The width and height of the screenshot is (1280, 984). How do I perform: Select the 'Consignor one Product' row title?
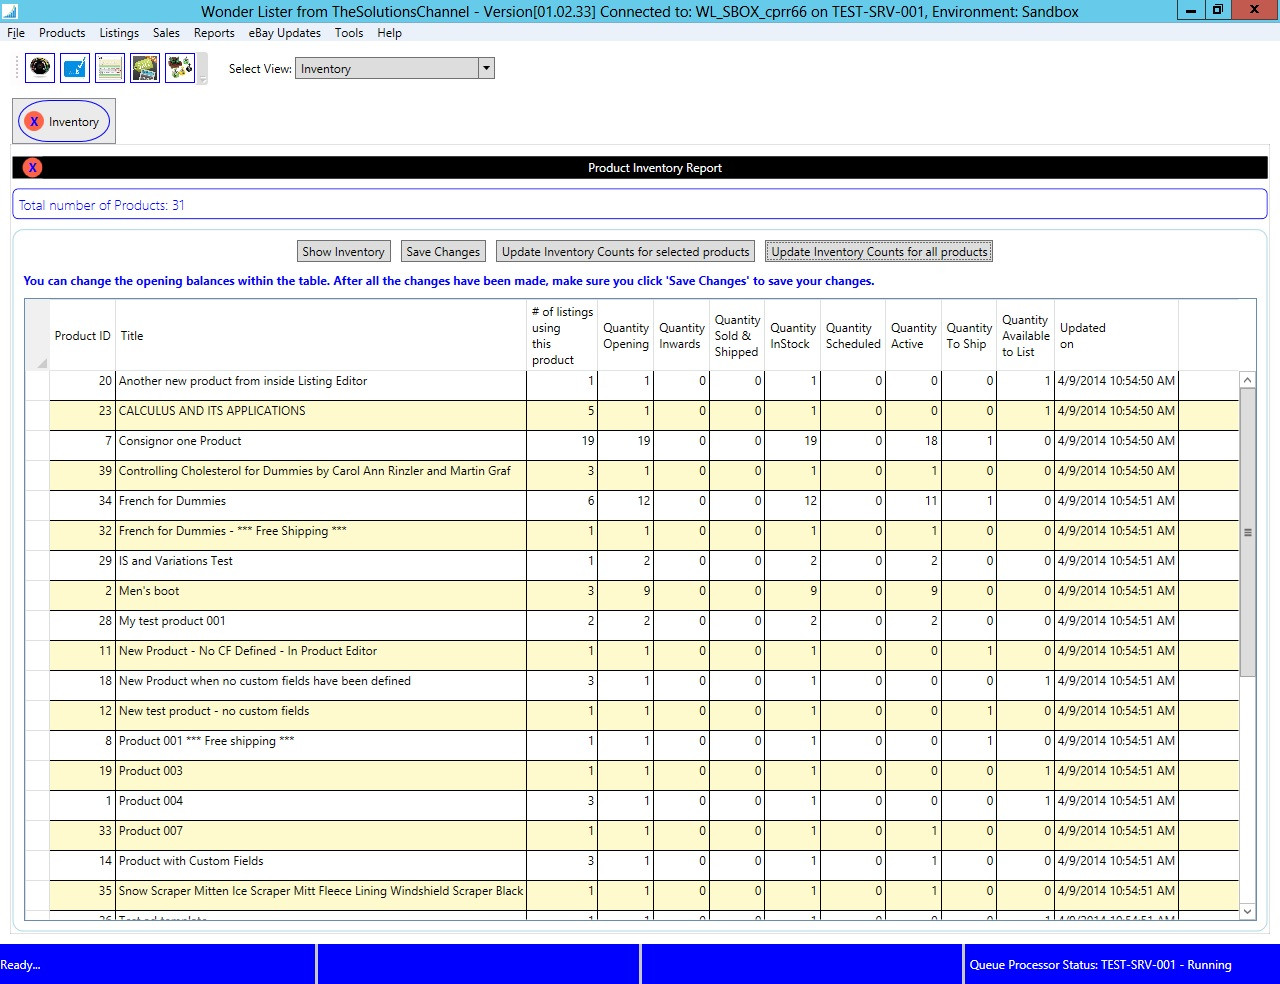tap(180, 441)
